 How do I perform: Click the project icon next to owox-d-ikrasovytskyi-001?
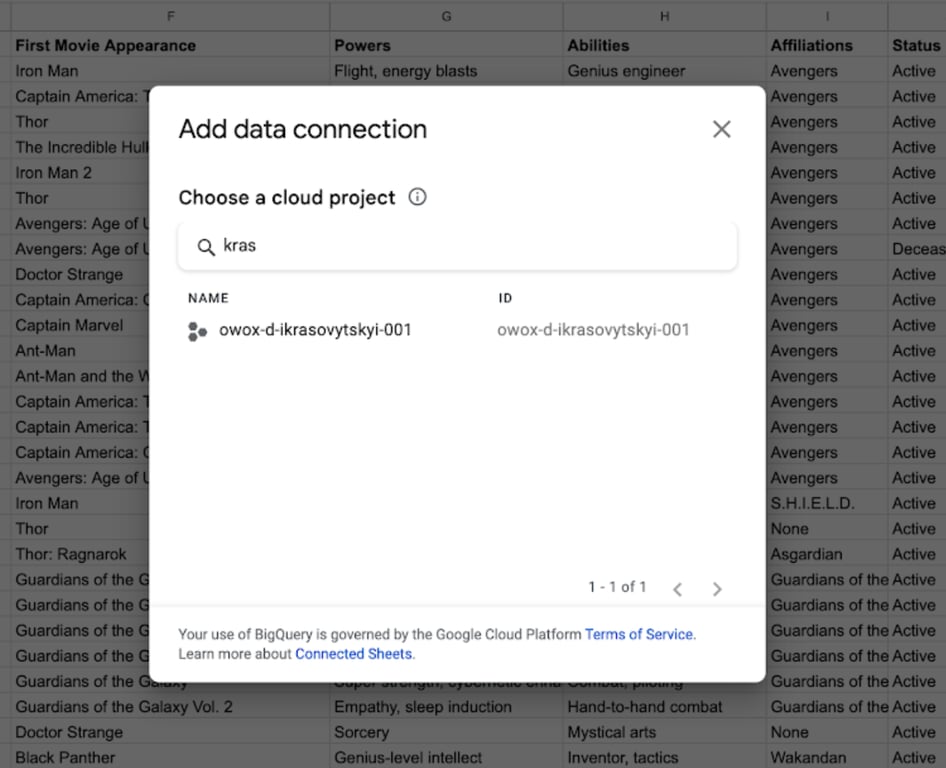click(x=197, y=331)
